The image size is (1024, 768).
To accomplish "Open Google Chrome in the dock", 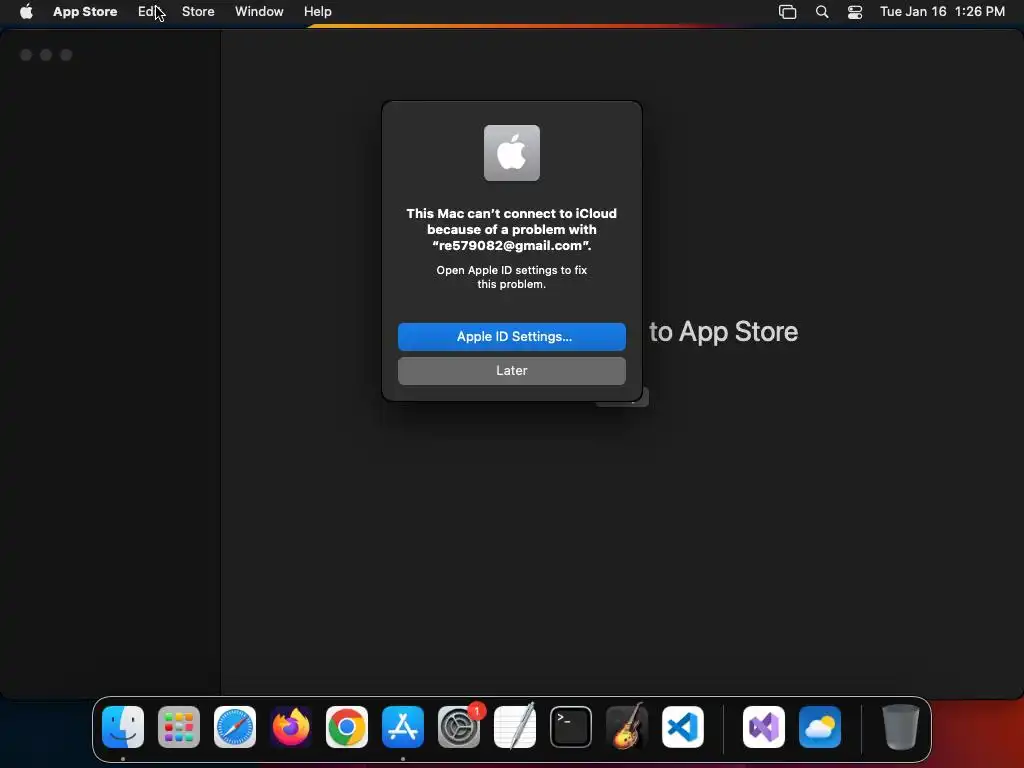I will point(347,727).
